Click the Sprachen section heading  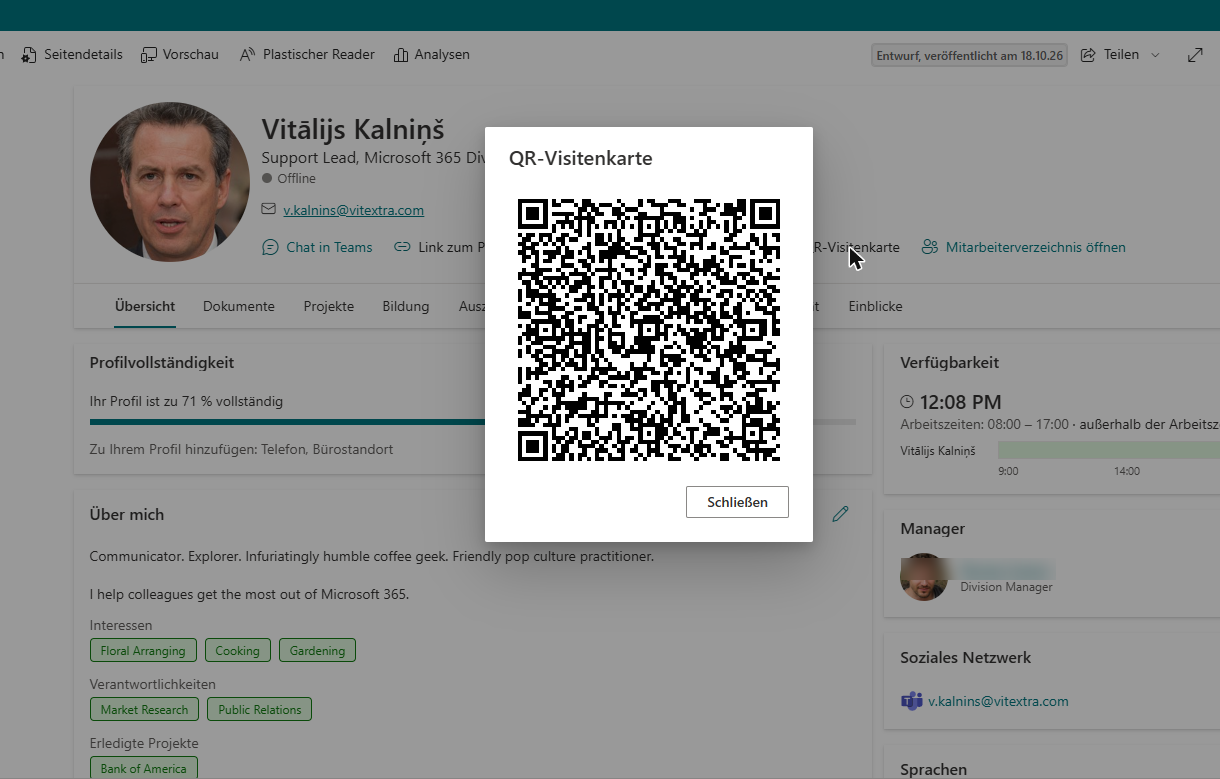pyautogui.click(x=933, y=769)
